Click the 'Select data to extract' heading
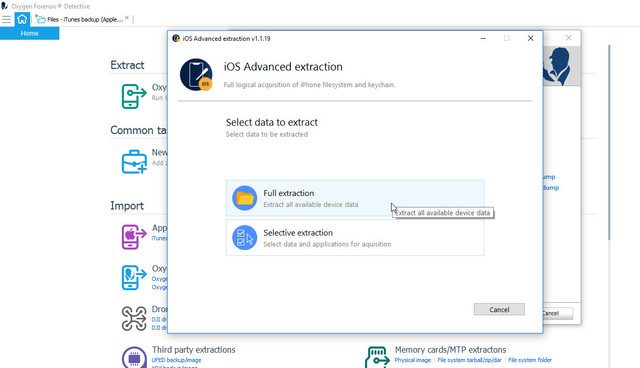Screen dimensions: 640x368 (x=272, y=122)
